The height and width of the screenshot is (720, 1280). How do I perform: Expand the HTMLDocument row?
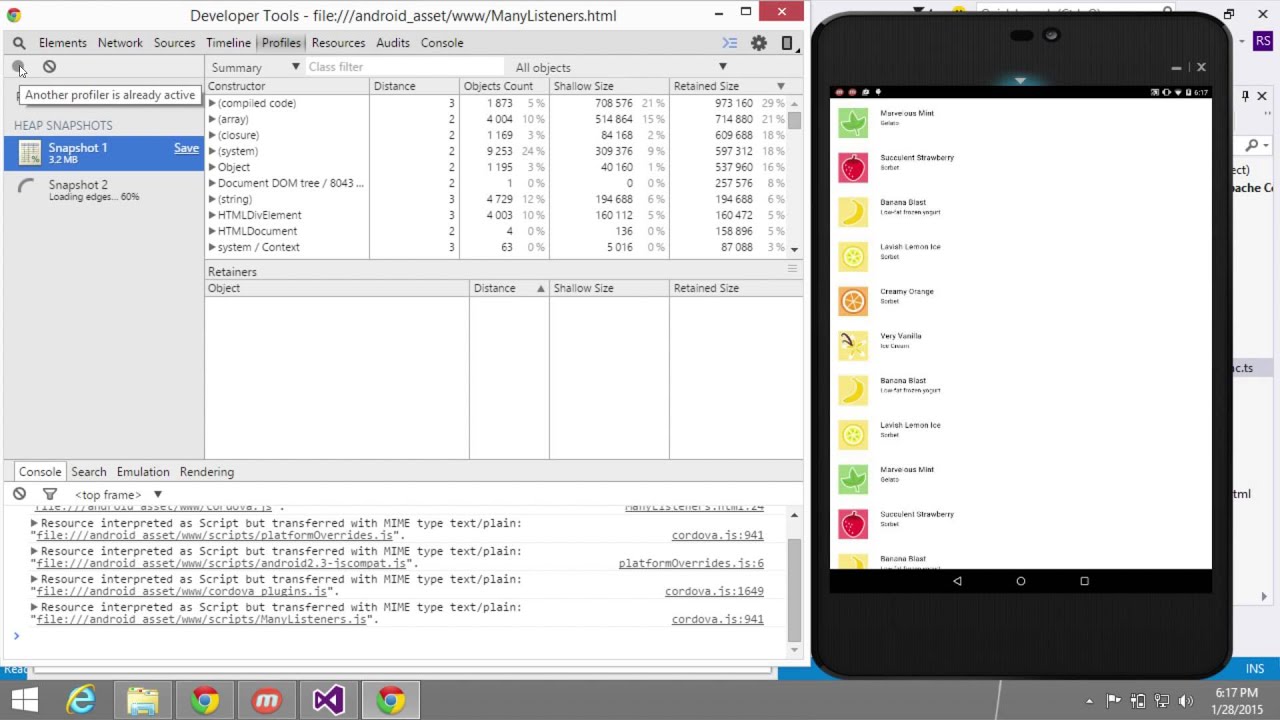[212, 231]
